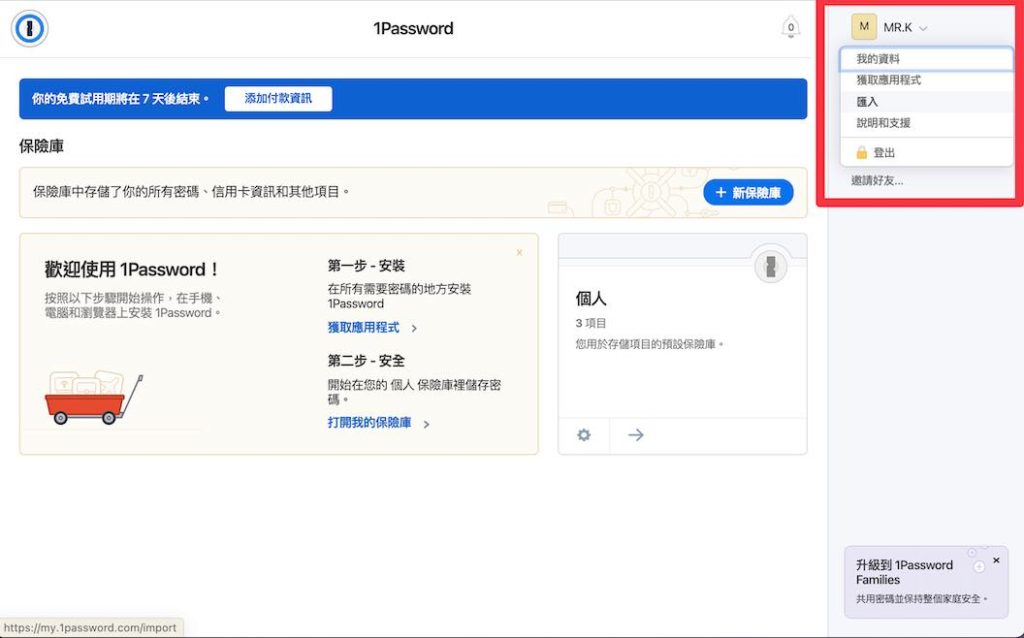Viewport: 1024px width, 638px height.
Task: Choose 匯入 in the account menu
Action: pos(926,102)
